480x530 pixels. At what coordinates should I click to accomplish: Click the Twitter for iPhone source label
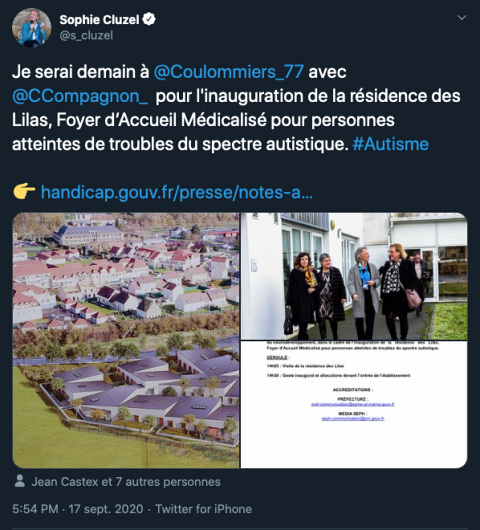pos(203,509)
